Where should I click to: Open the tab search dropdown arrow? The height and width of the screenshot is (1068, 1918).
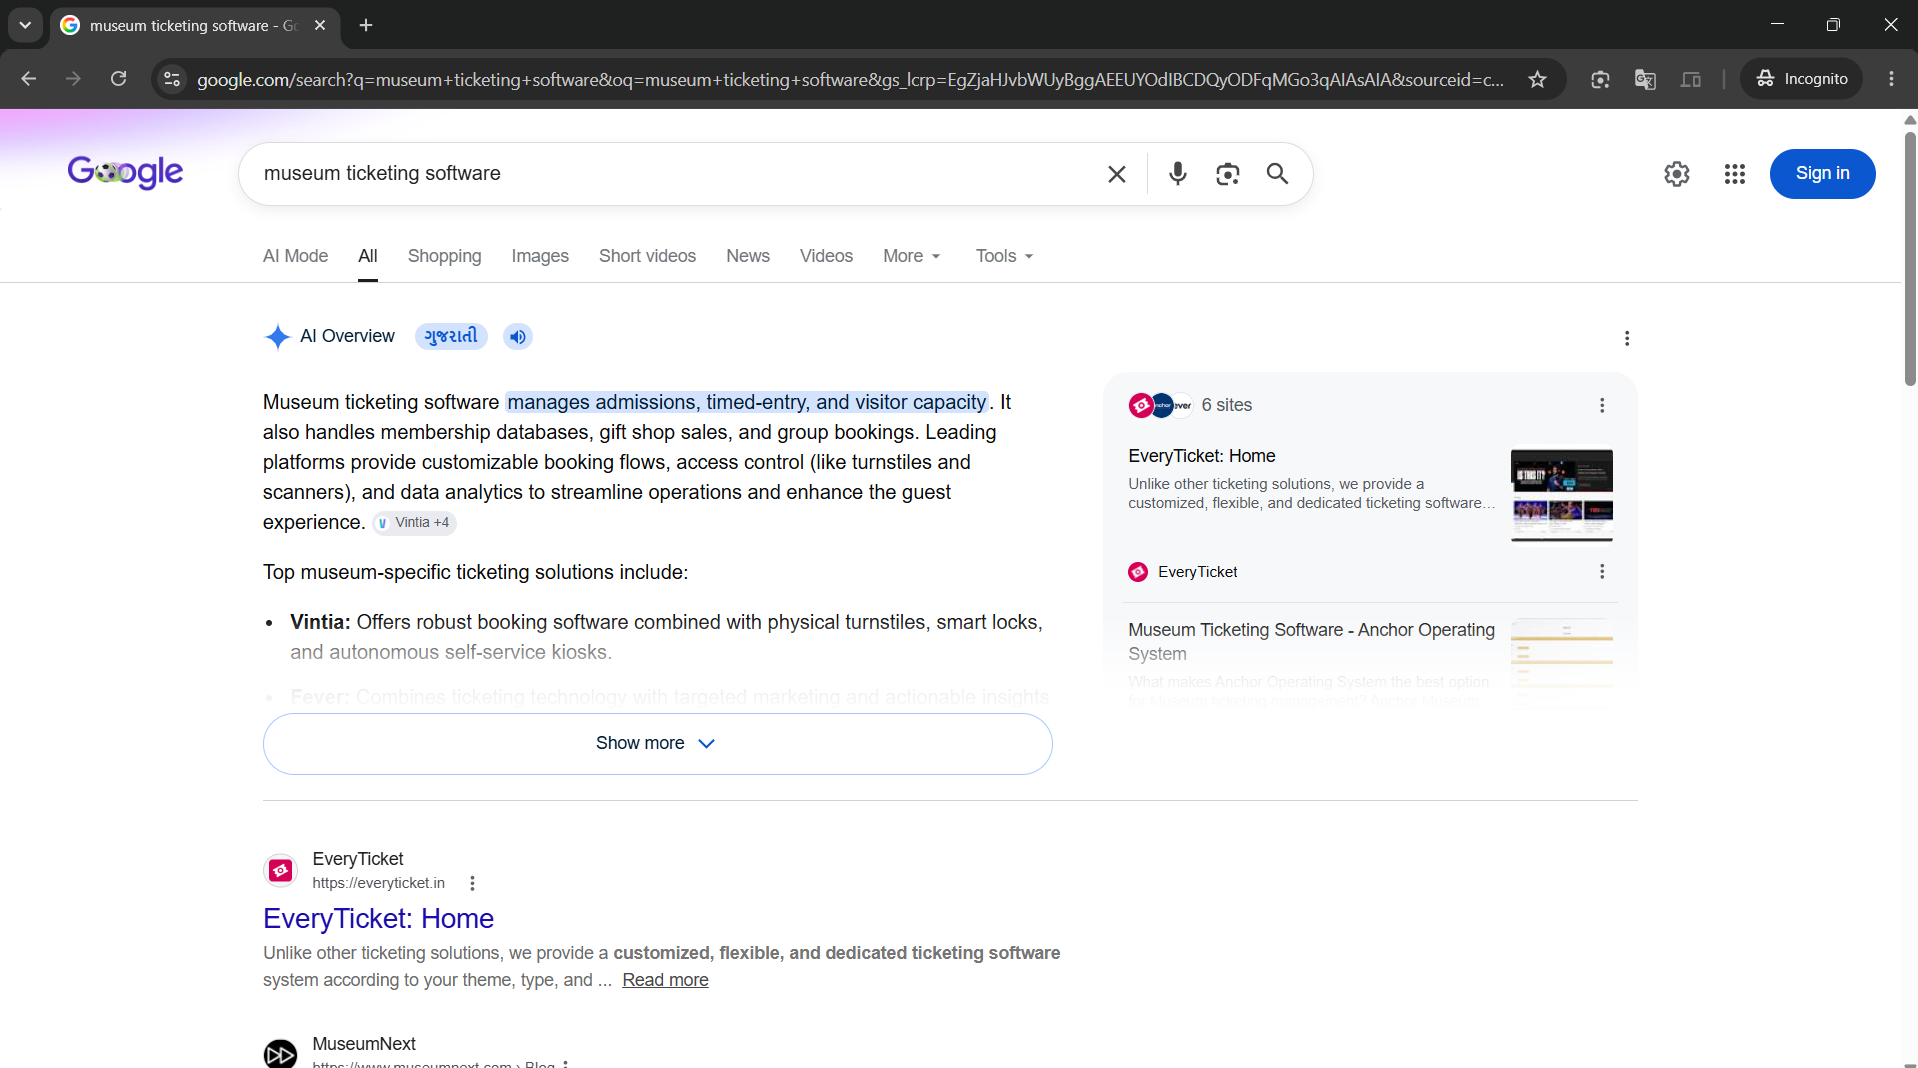point(25,25)
